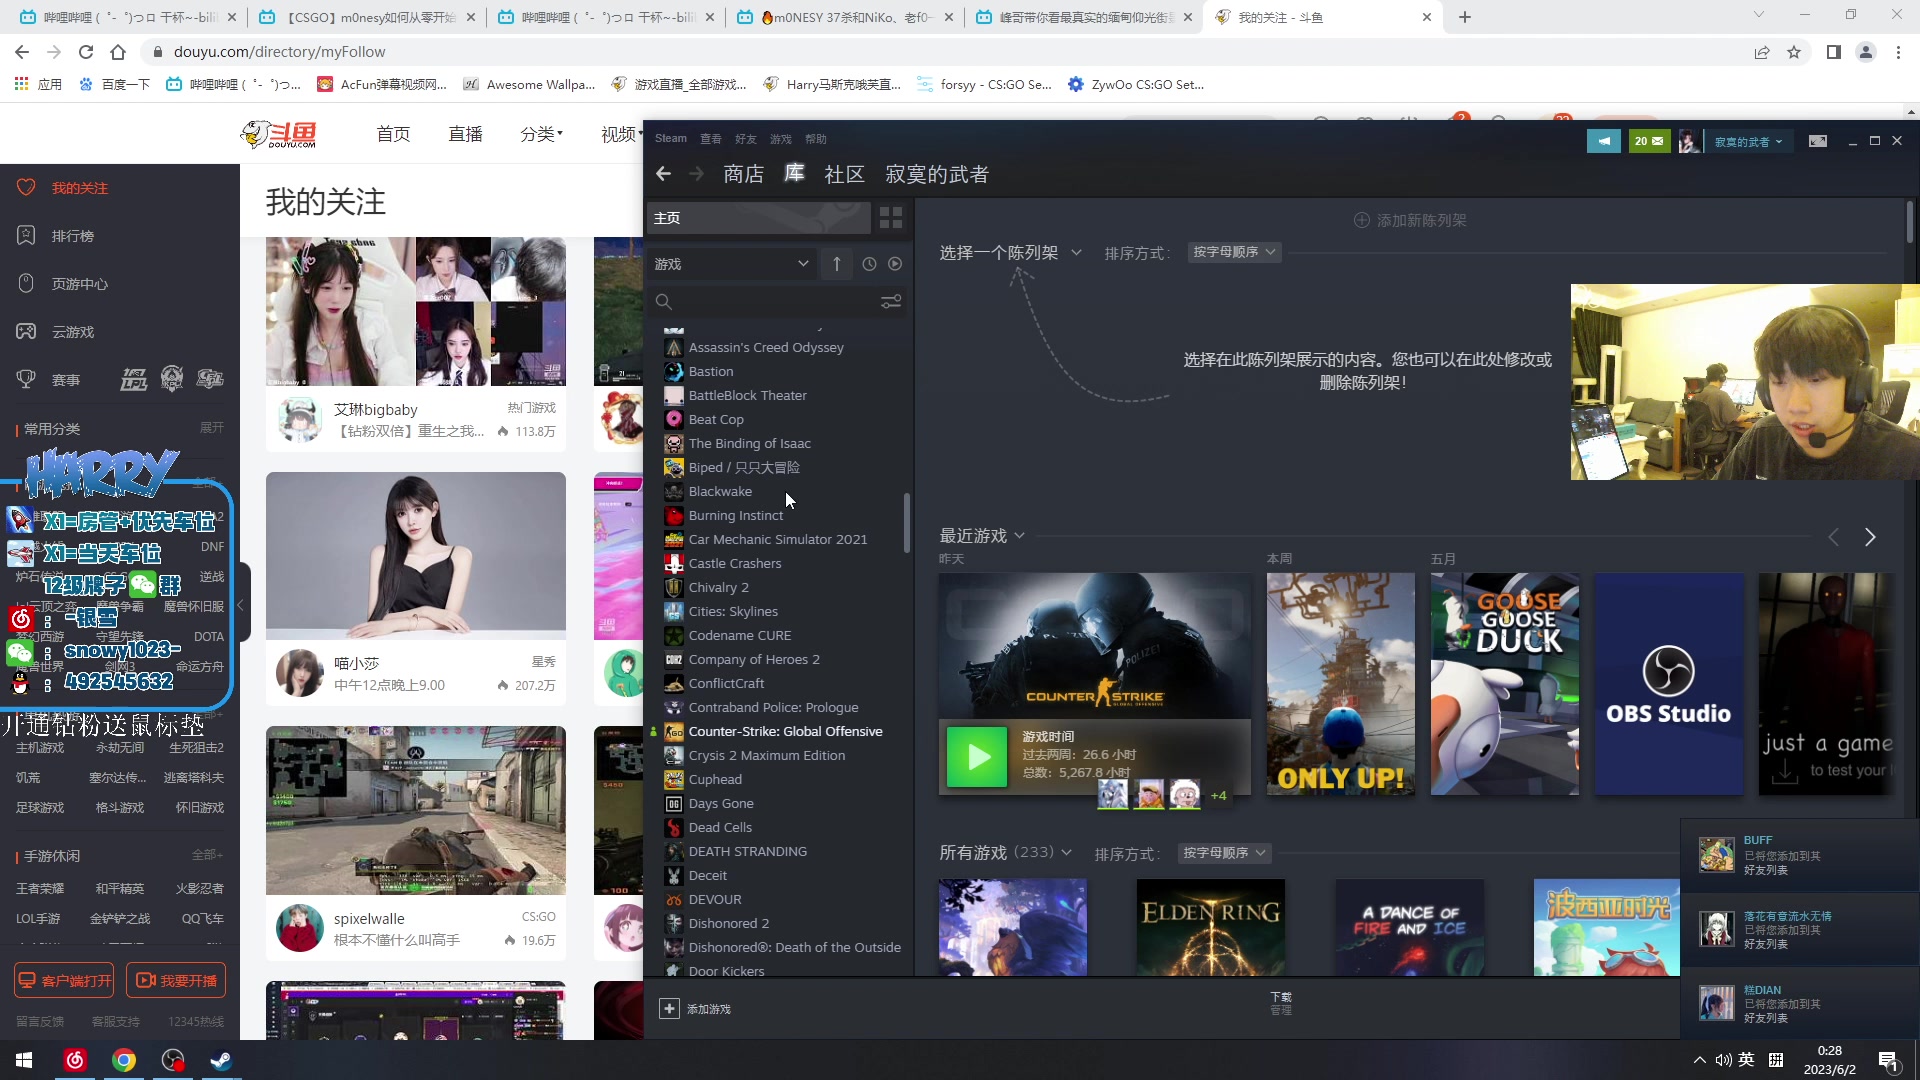Switch library to grid view icon
The width and height of the screenshot is (1920, 1080).
(891, 218)
